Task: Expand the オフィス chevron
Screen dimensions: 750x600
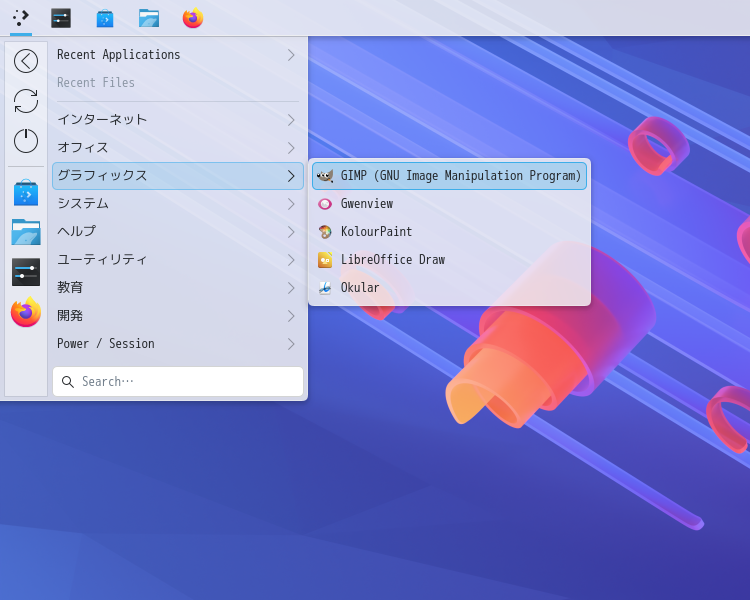Action: (x=291, y=148)
